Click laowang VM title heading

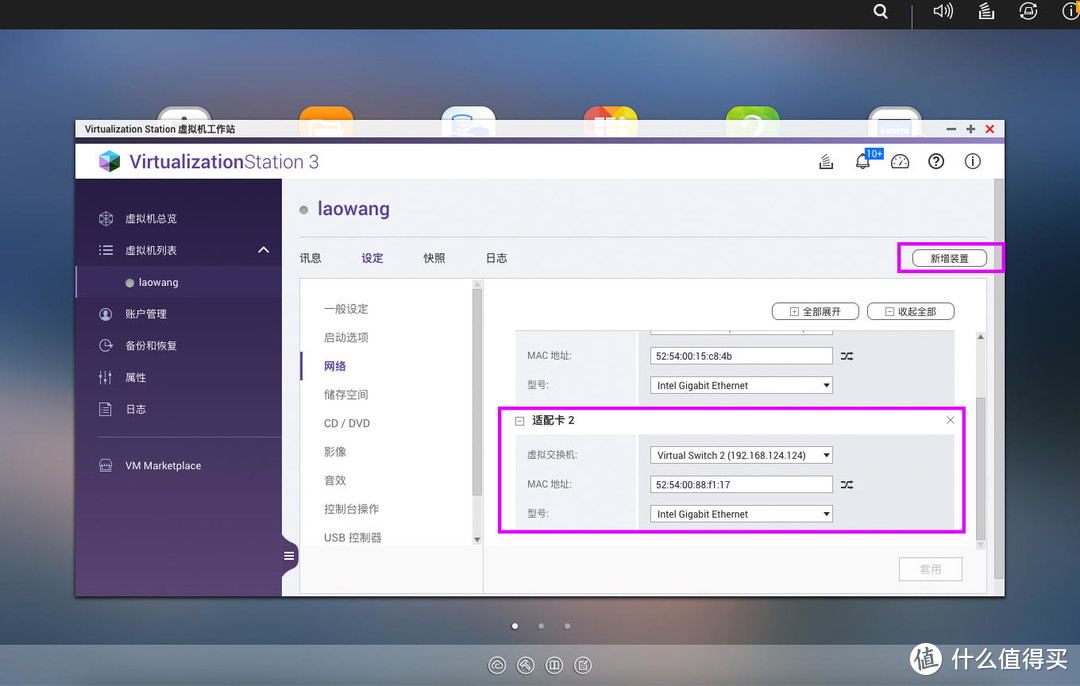[x=353, y=209]
